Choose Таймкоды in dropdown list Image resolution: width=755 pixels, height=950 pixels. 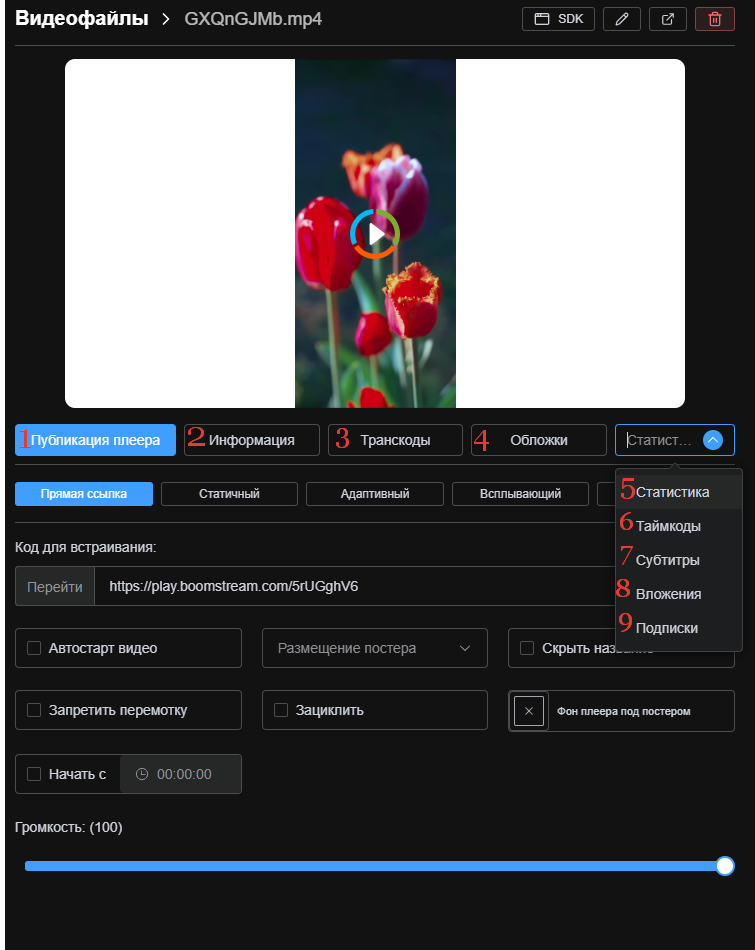click(679, 526)
